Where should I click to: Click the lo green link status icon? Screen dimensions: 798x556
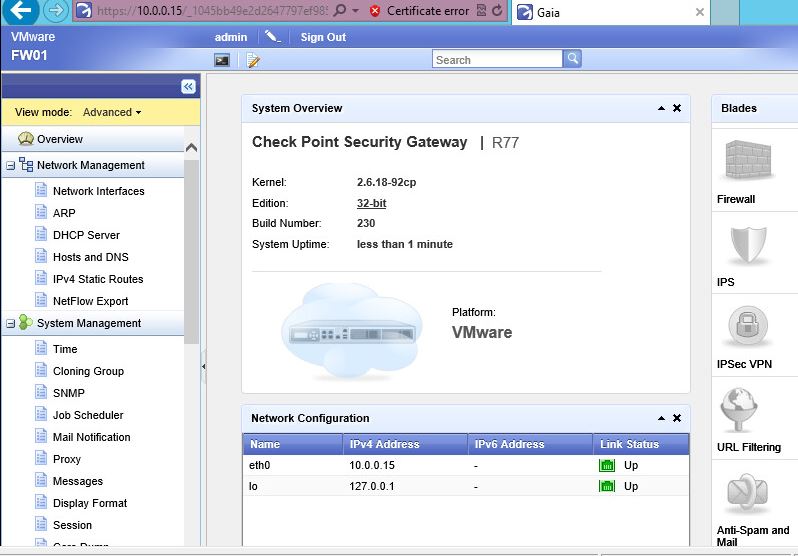point(607,486)
